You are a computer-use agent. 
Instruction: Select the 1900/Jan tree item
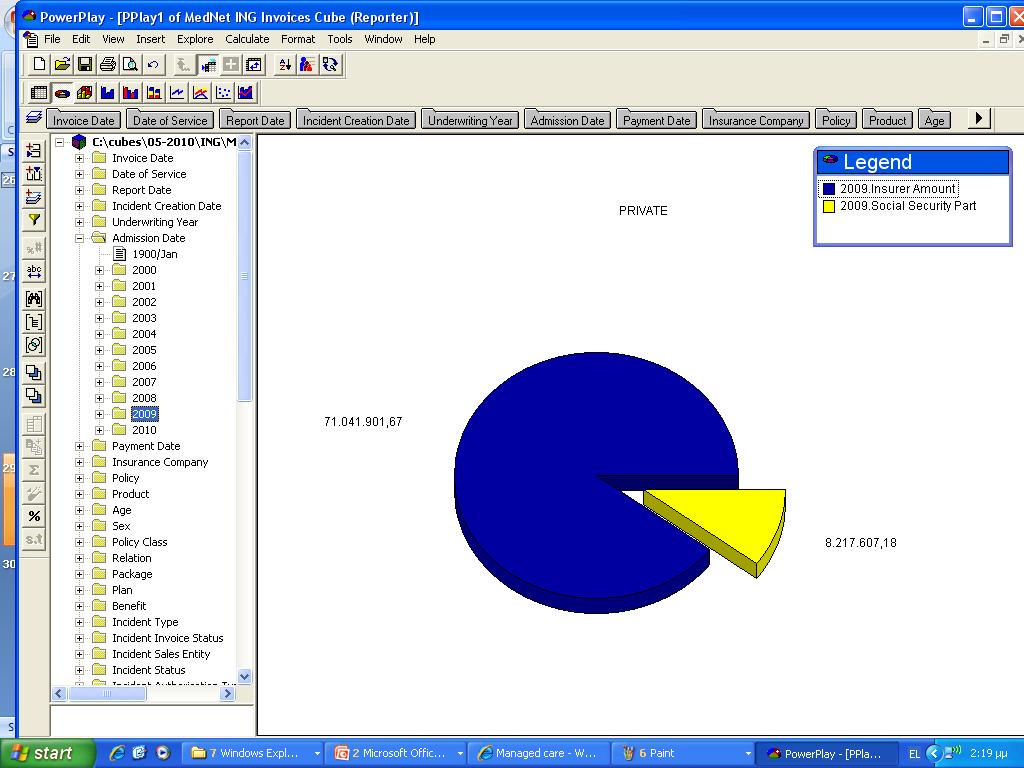[x=154, y=254]
